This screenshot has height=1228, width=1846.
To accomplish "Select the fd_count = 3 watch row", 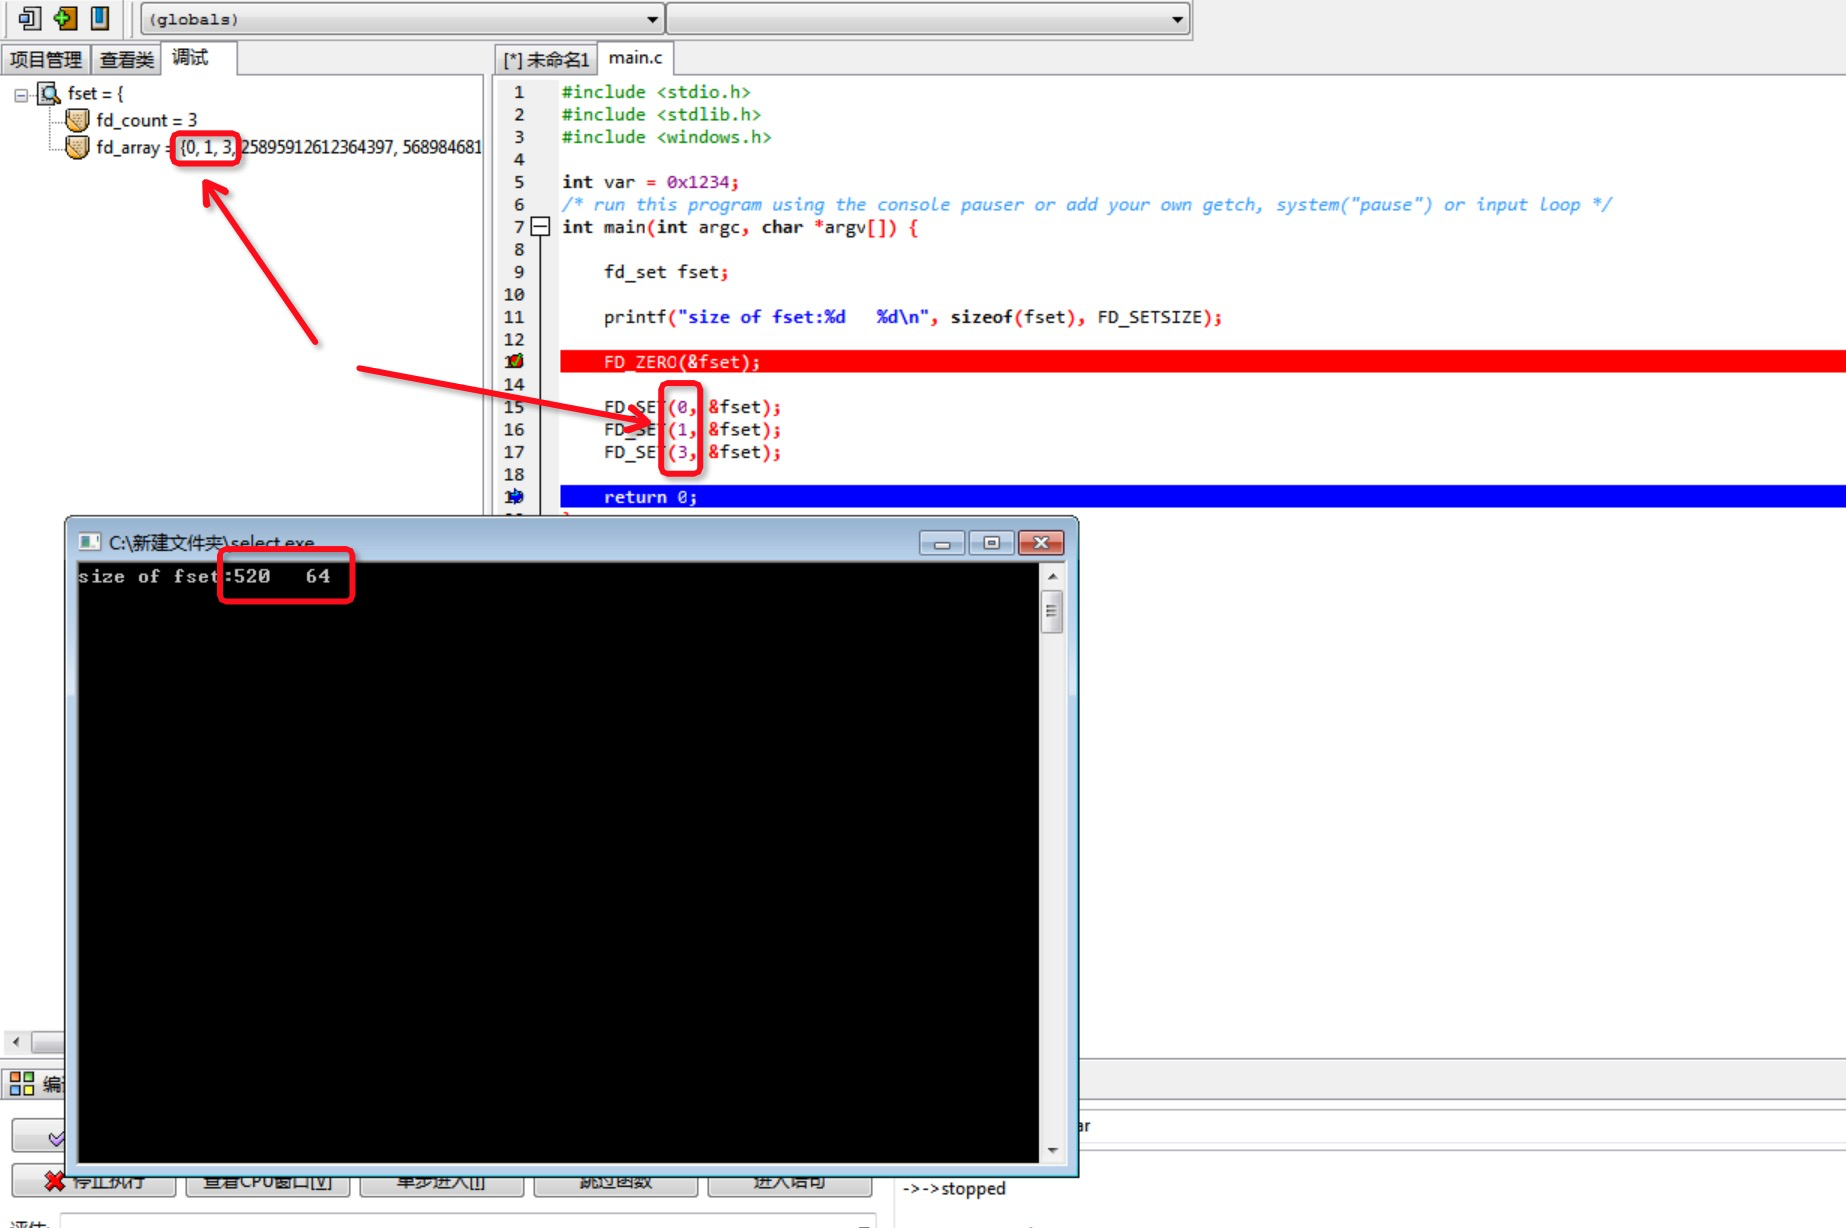I will (x=146, y=120).
